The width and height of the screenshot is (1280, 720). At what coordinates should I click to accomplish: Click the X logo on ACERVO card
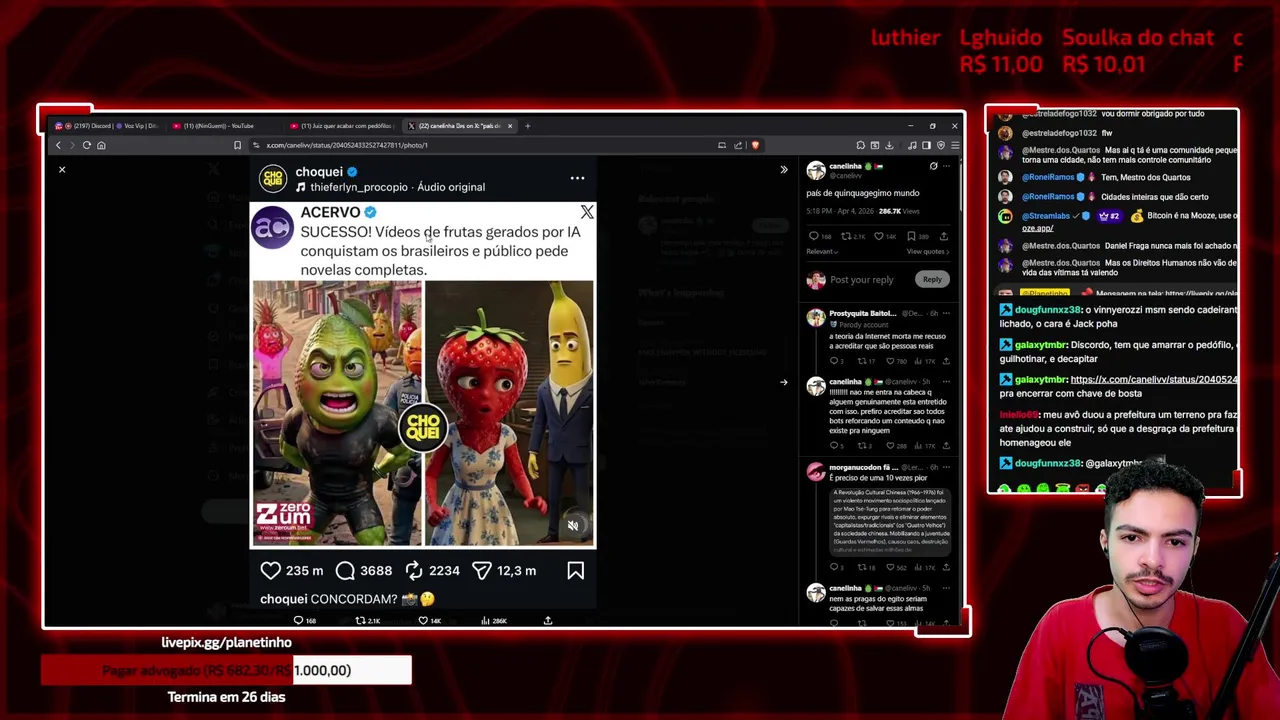point(587,212)
